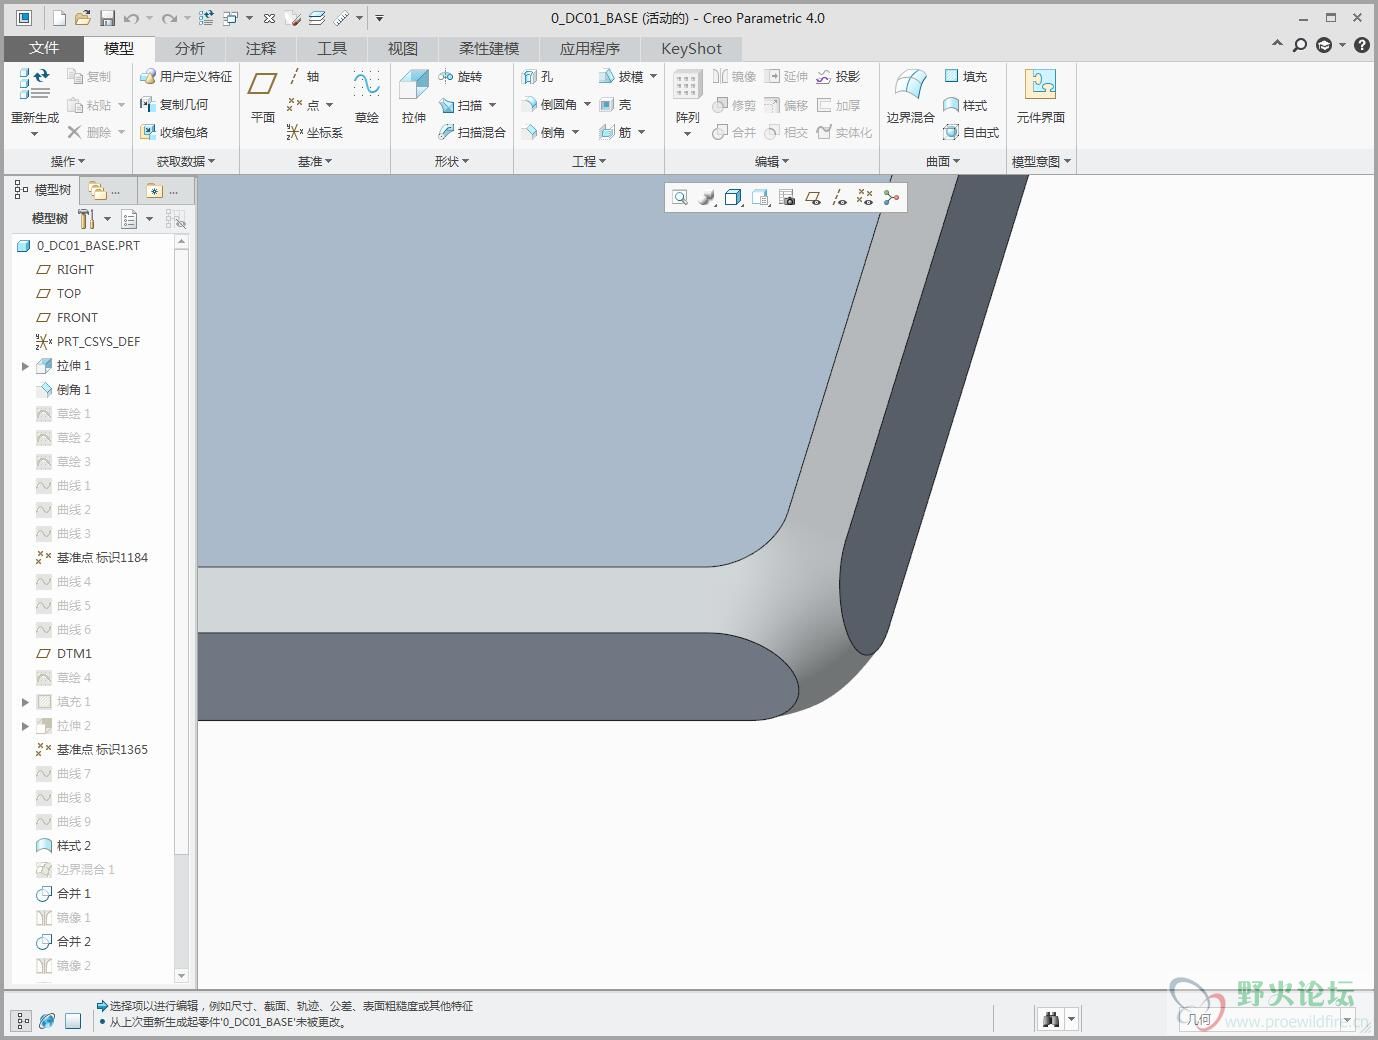The height and width of the screenshot is (1040, 1378).
Task: Open the 样式 (Style) surface tool
Action: point(965,104)
